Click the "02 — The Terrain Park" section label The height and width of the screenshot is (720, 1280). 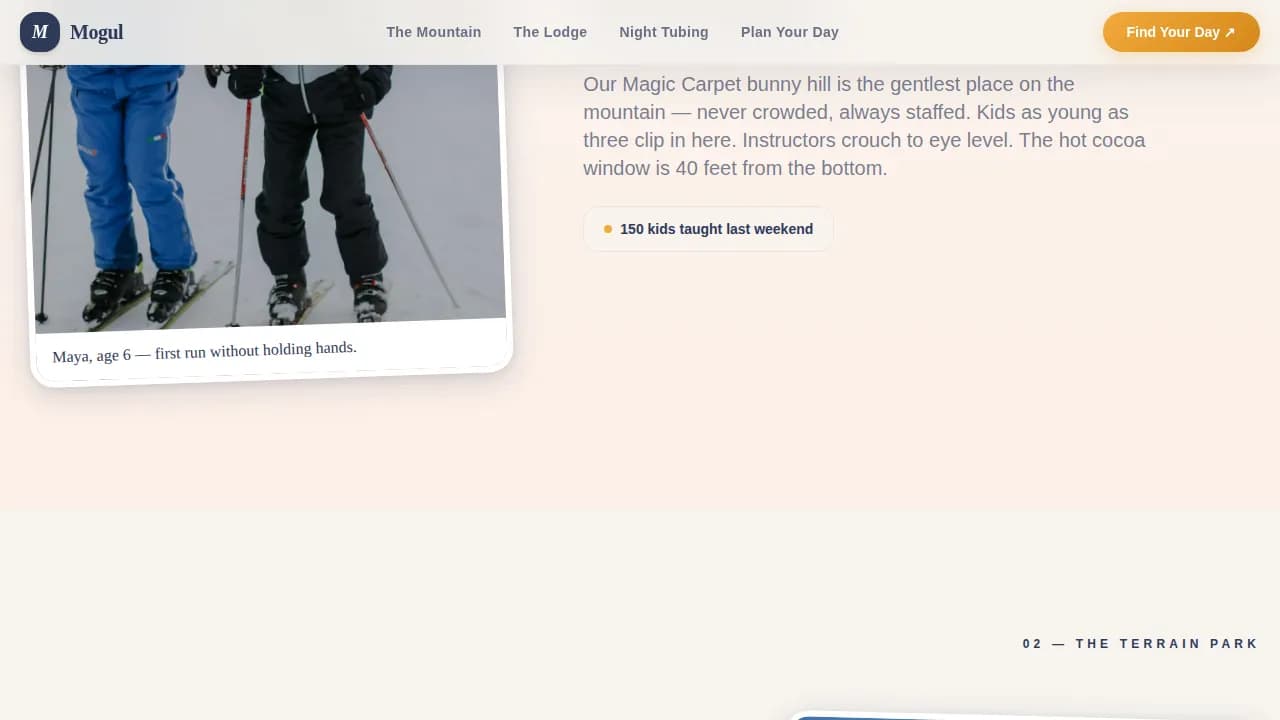pyautogui.click(x=1139, y=643)
